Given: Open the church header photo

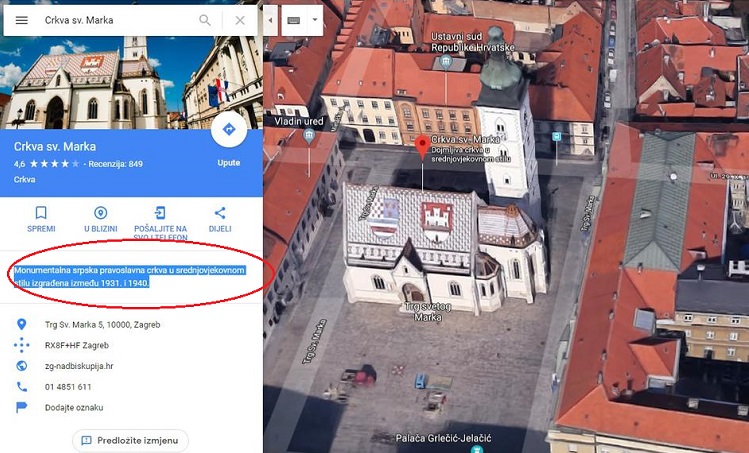Looking at the screenshot, I should pos(131,82).
